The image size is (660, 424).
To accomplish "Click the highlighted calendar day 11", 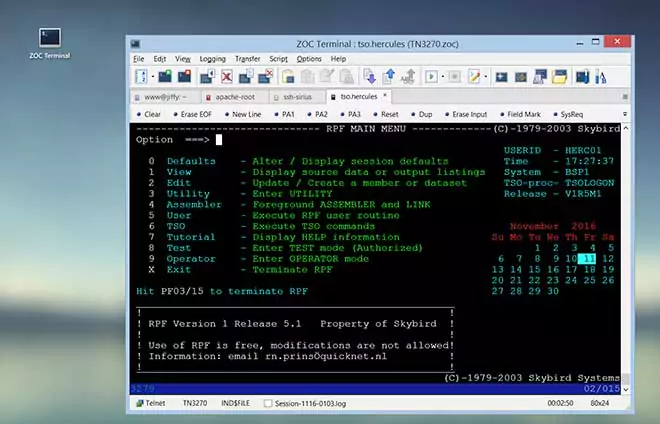I will click(587, 259).
